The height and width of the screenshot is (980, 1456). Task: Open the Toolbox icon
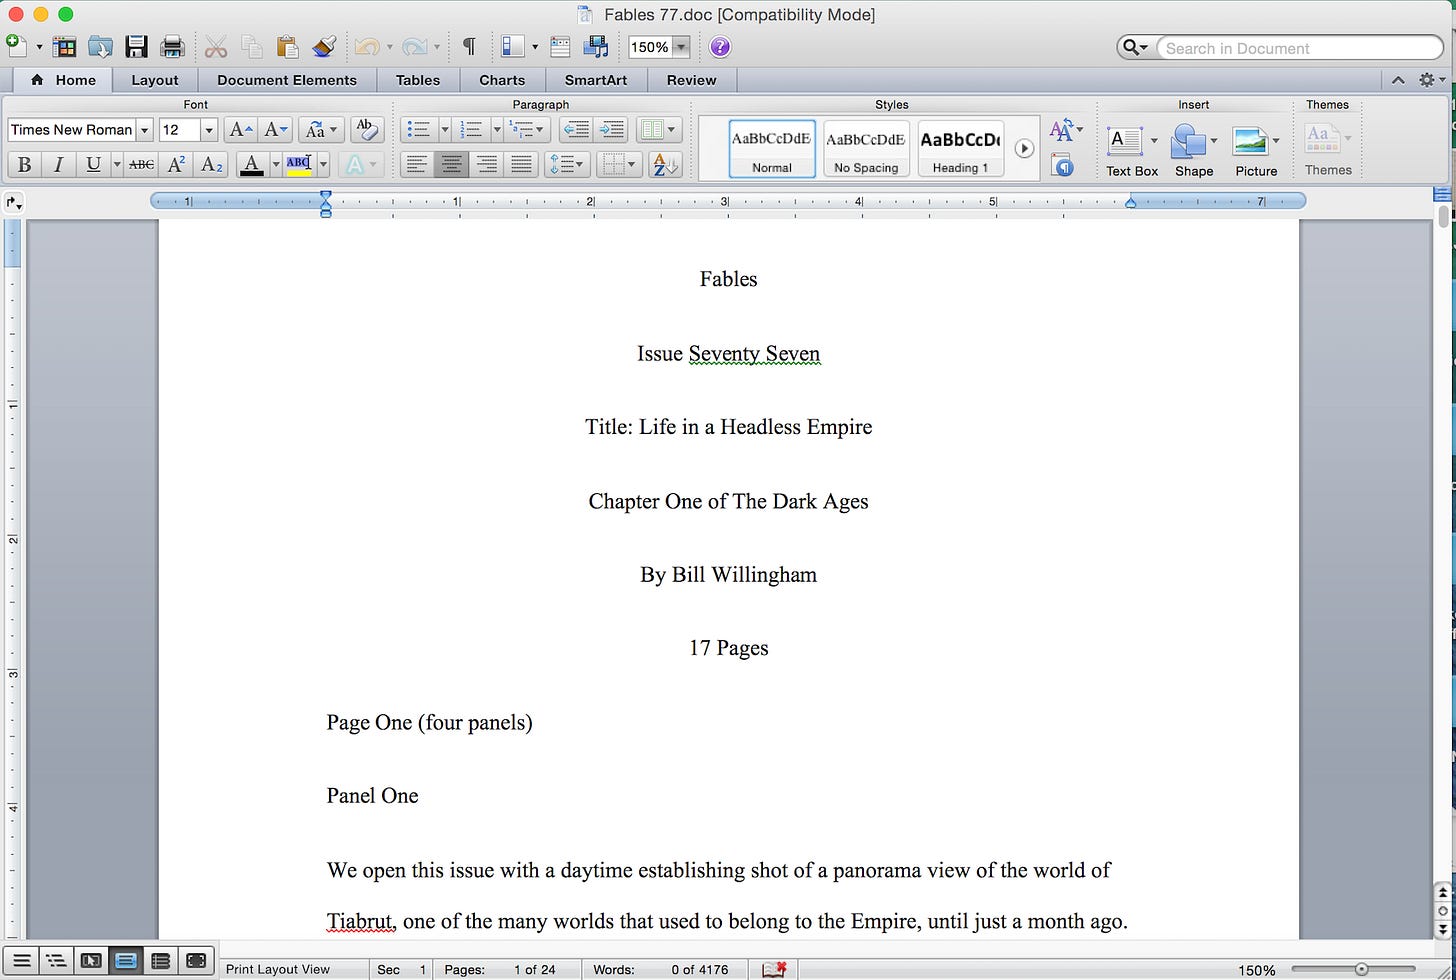point(560,46)
